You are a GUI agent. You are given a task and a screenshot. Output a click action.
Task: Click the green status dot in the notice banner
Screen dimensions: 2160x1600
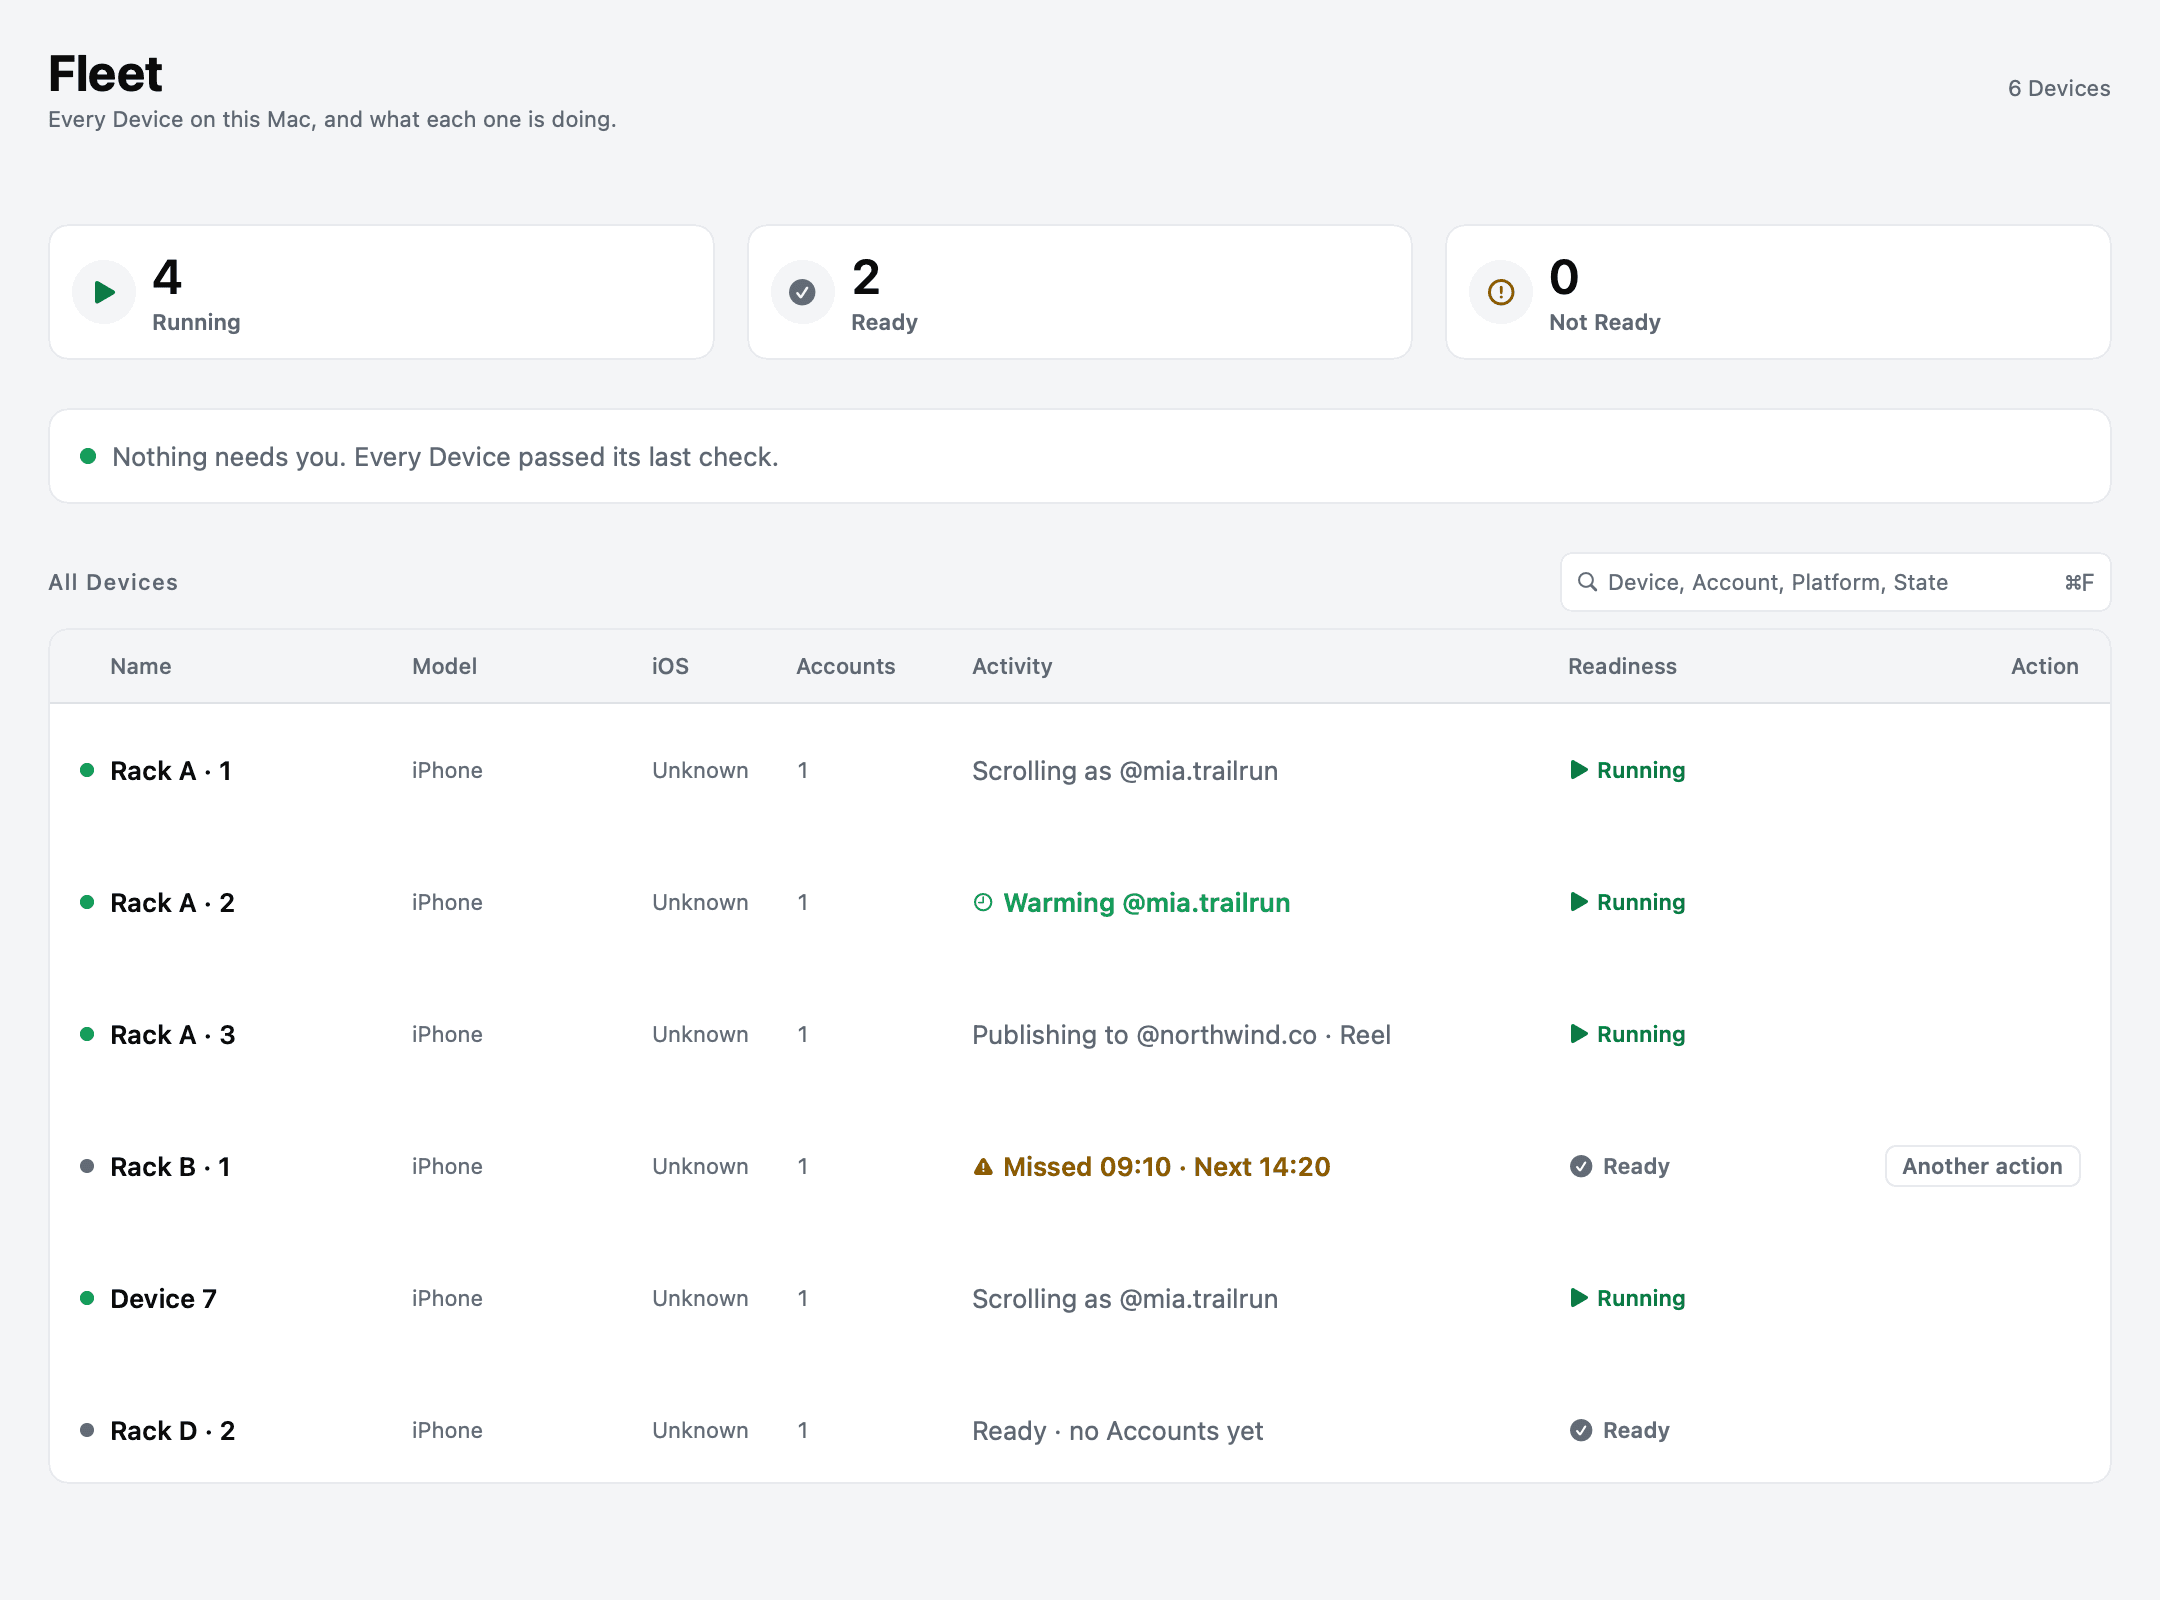tap(88, 456)
